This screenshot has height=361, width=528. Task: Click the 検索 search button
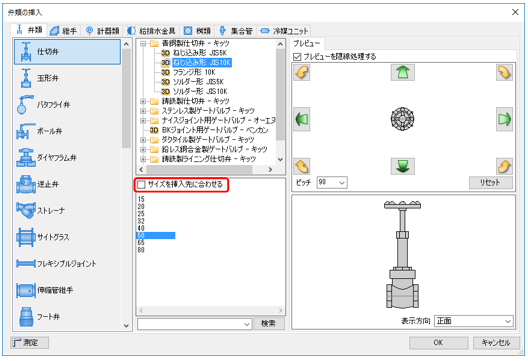tap(268, 324)
